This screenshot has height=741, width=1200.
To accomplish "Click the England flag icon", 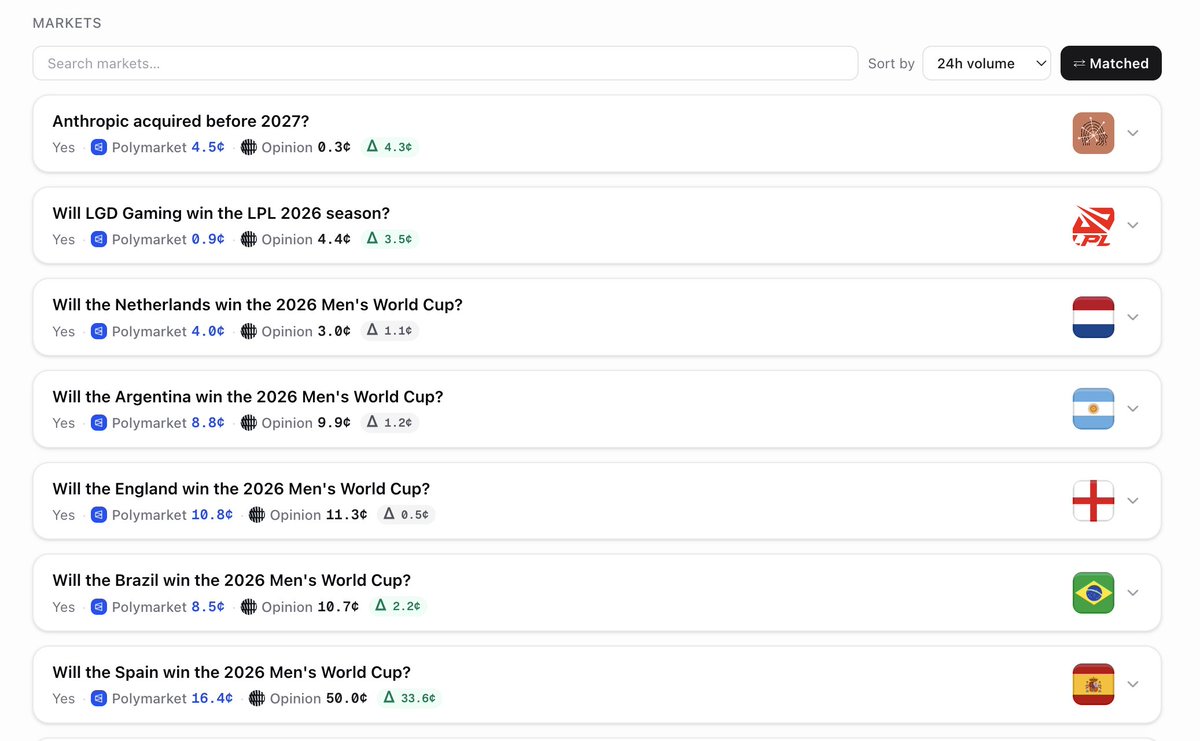I will tap(1093, 501).
